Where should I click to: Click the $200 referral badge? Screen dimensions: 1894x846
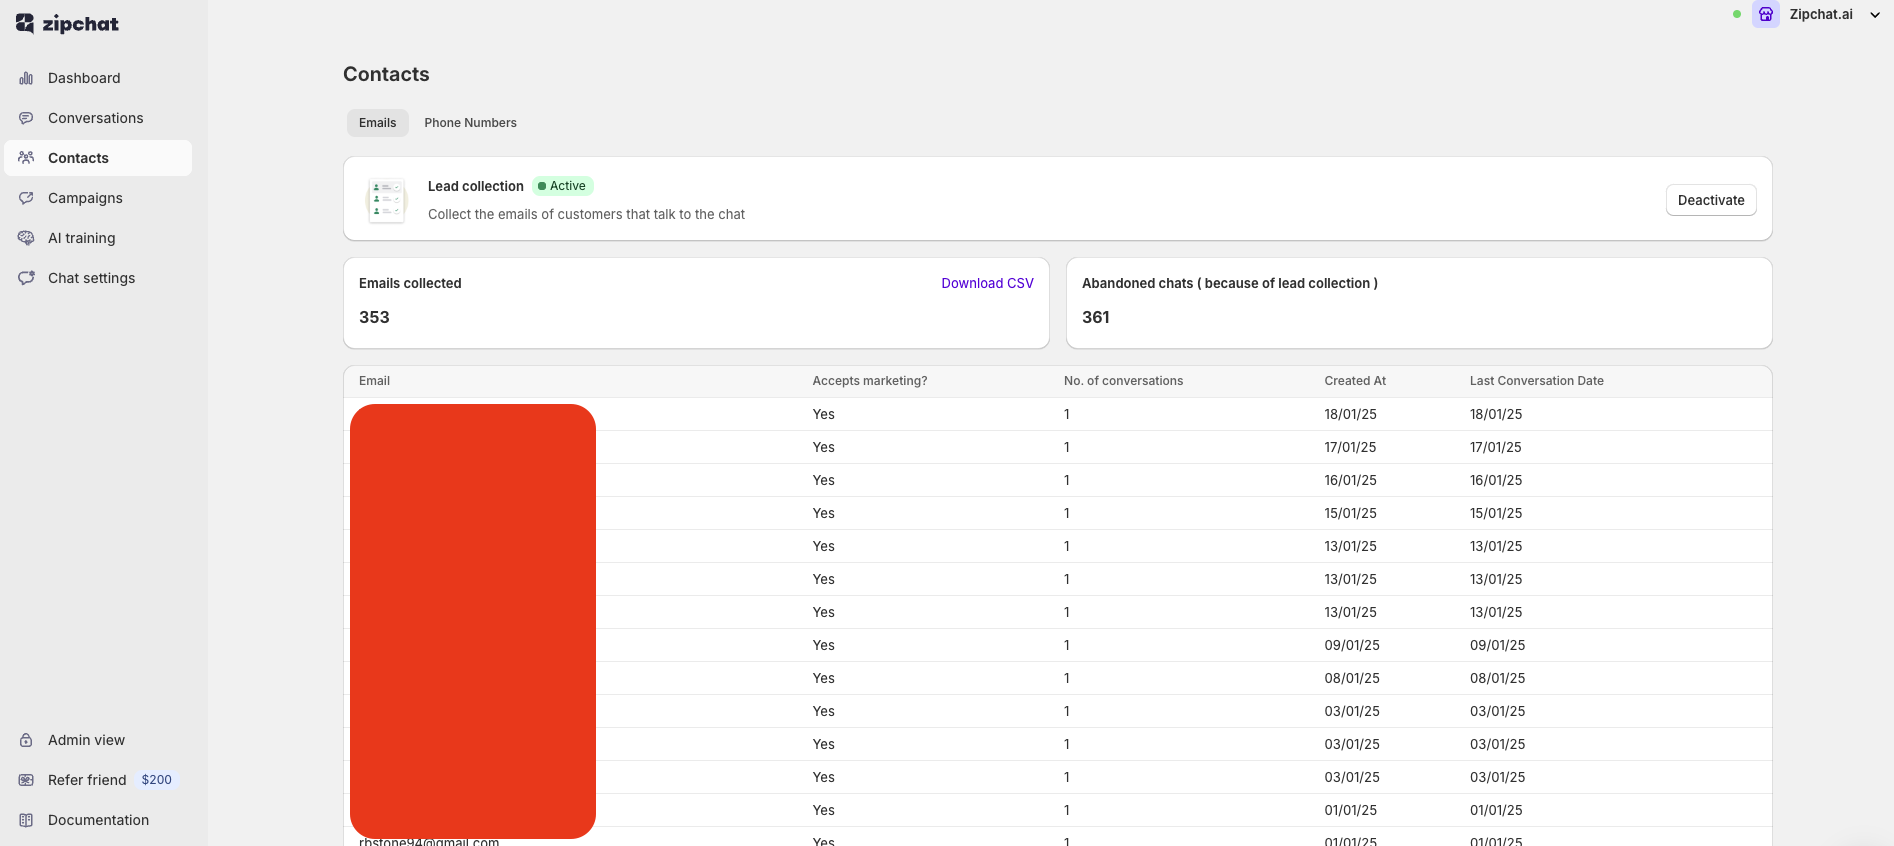pos(156,780)
